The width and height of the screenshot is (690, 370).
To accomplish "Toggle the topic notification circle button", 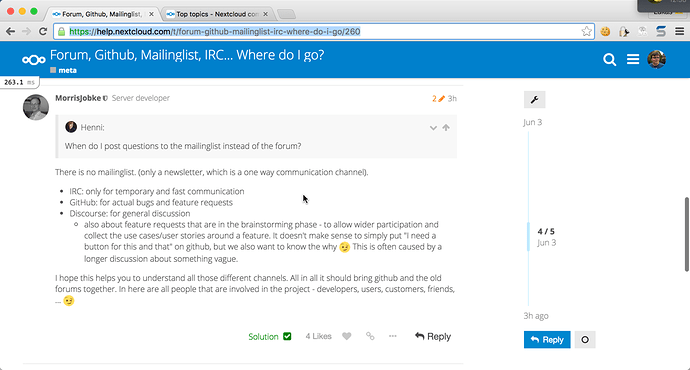I will [x=585, y=340].
